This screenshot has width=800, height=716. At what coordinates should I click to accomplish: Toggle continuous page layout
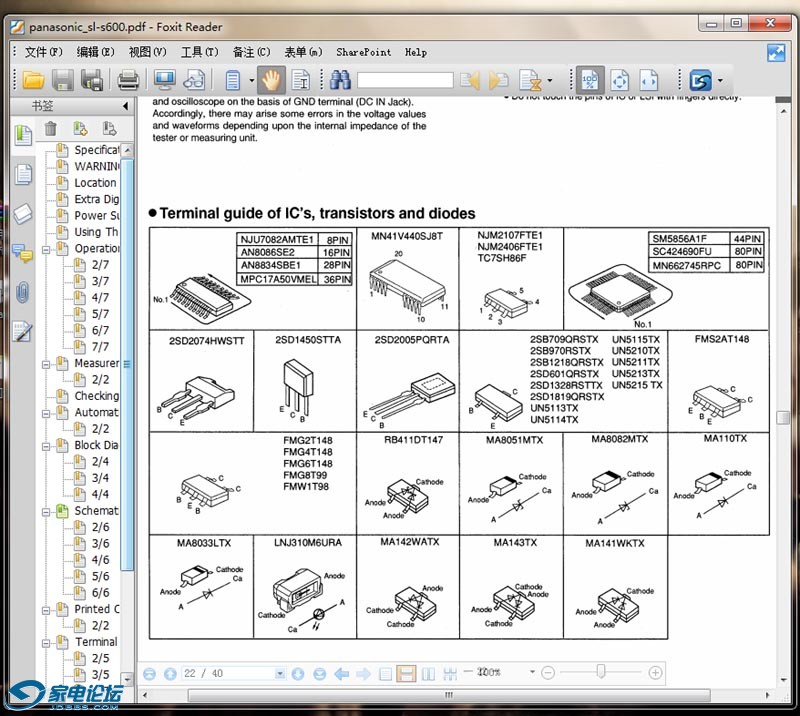coord(406,674)
